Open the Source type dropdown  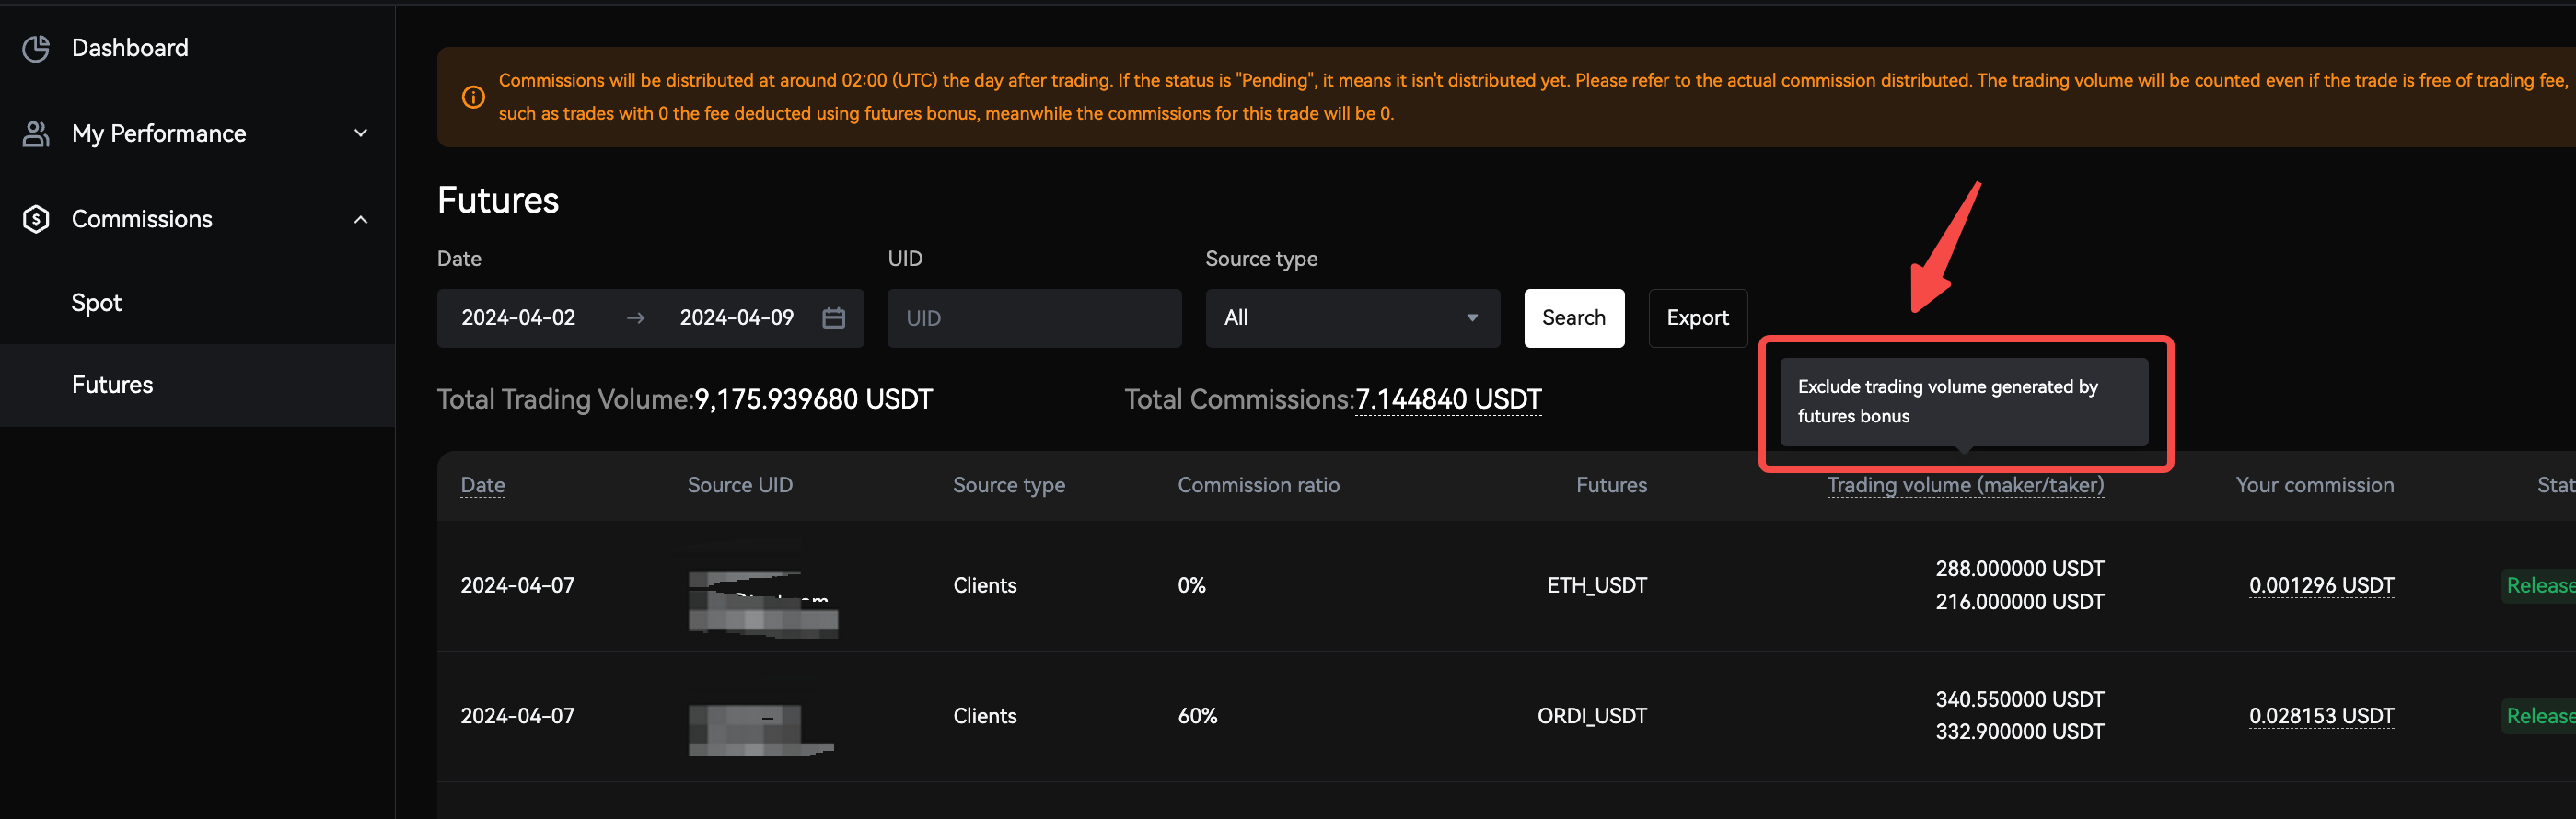pyautogui.click(x=1351, y=318)
